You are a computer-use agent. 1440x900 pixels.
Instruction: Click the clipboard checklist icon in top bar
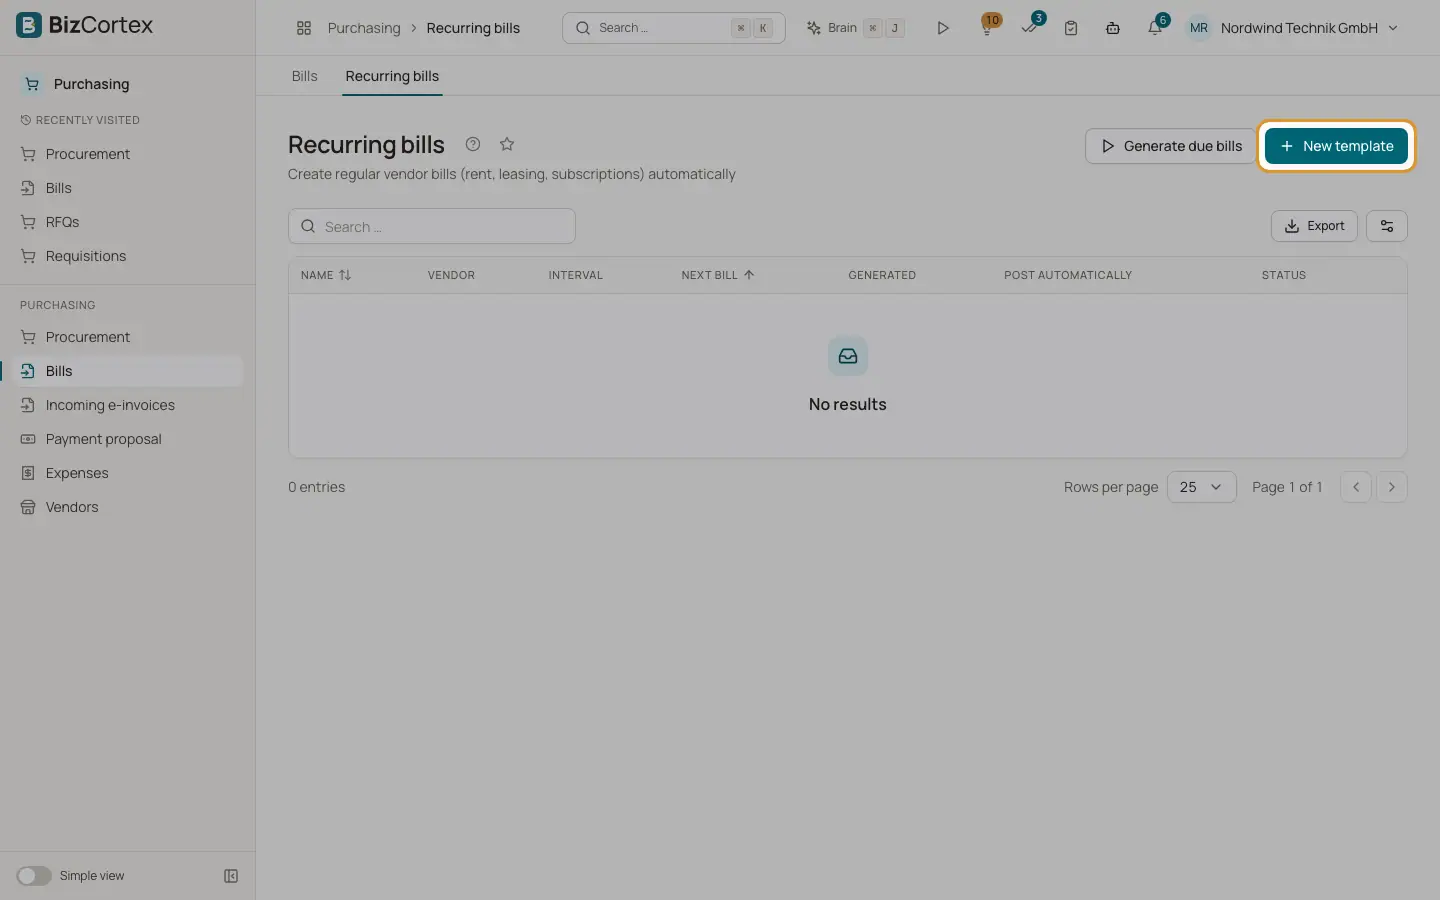(1071, 28)
